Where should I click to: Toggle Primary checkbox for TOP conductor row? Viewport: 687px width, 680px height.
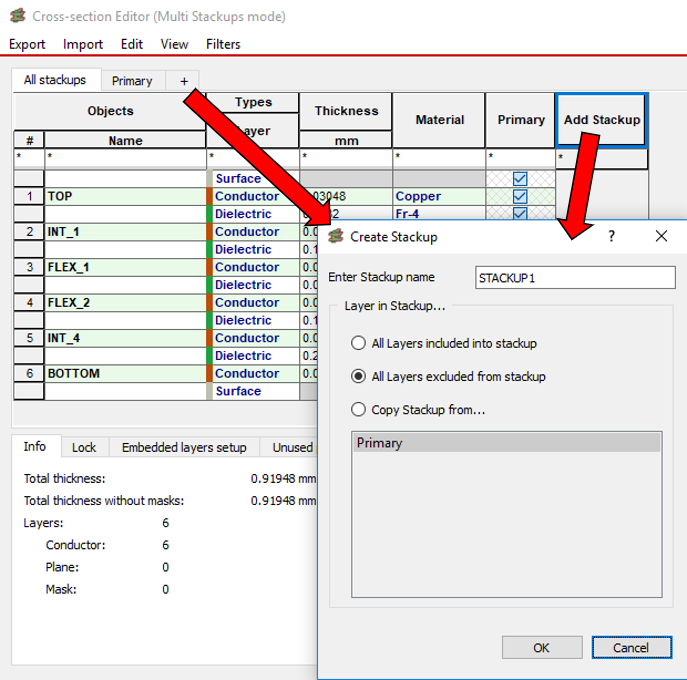520,196
